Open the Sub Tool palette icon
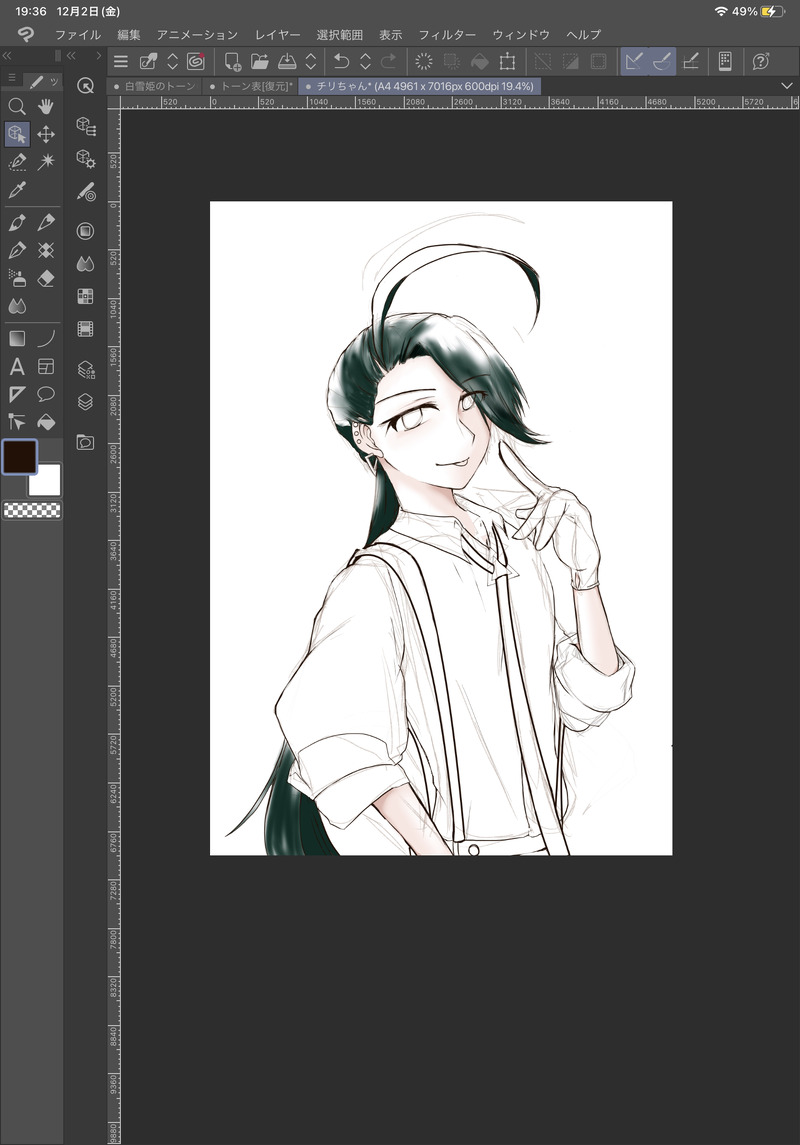This screenshot has height=1145, width=800. pyautogui.click(x=85, y=126)
